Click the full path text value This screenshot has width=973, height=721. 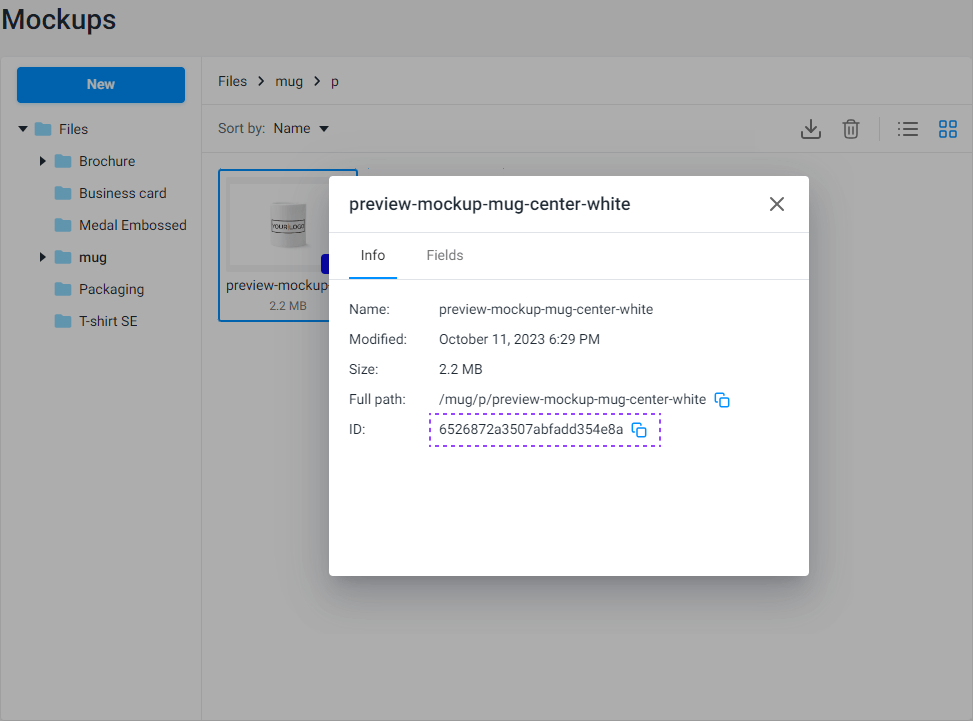572,400
